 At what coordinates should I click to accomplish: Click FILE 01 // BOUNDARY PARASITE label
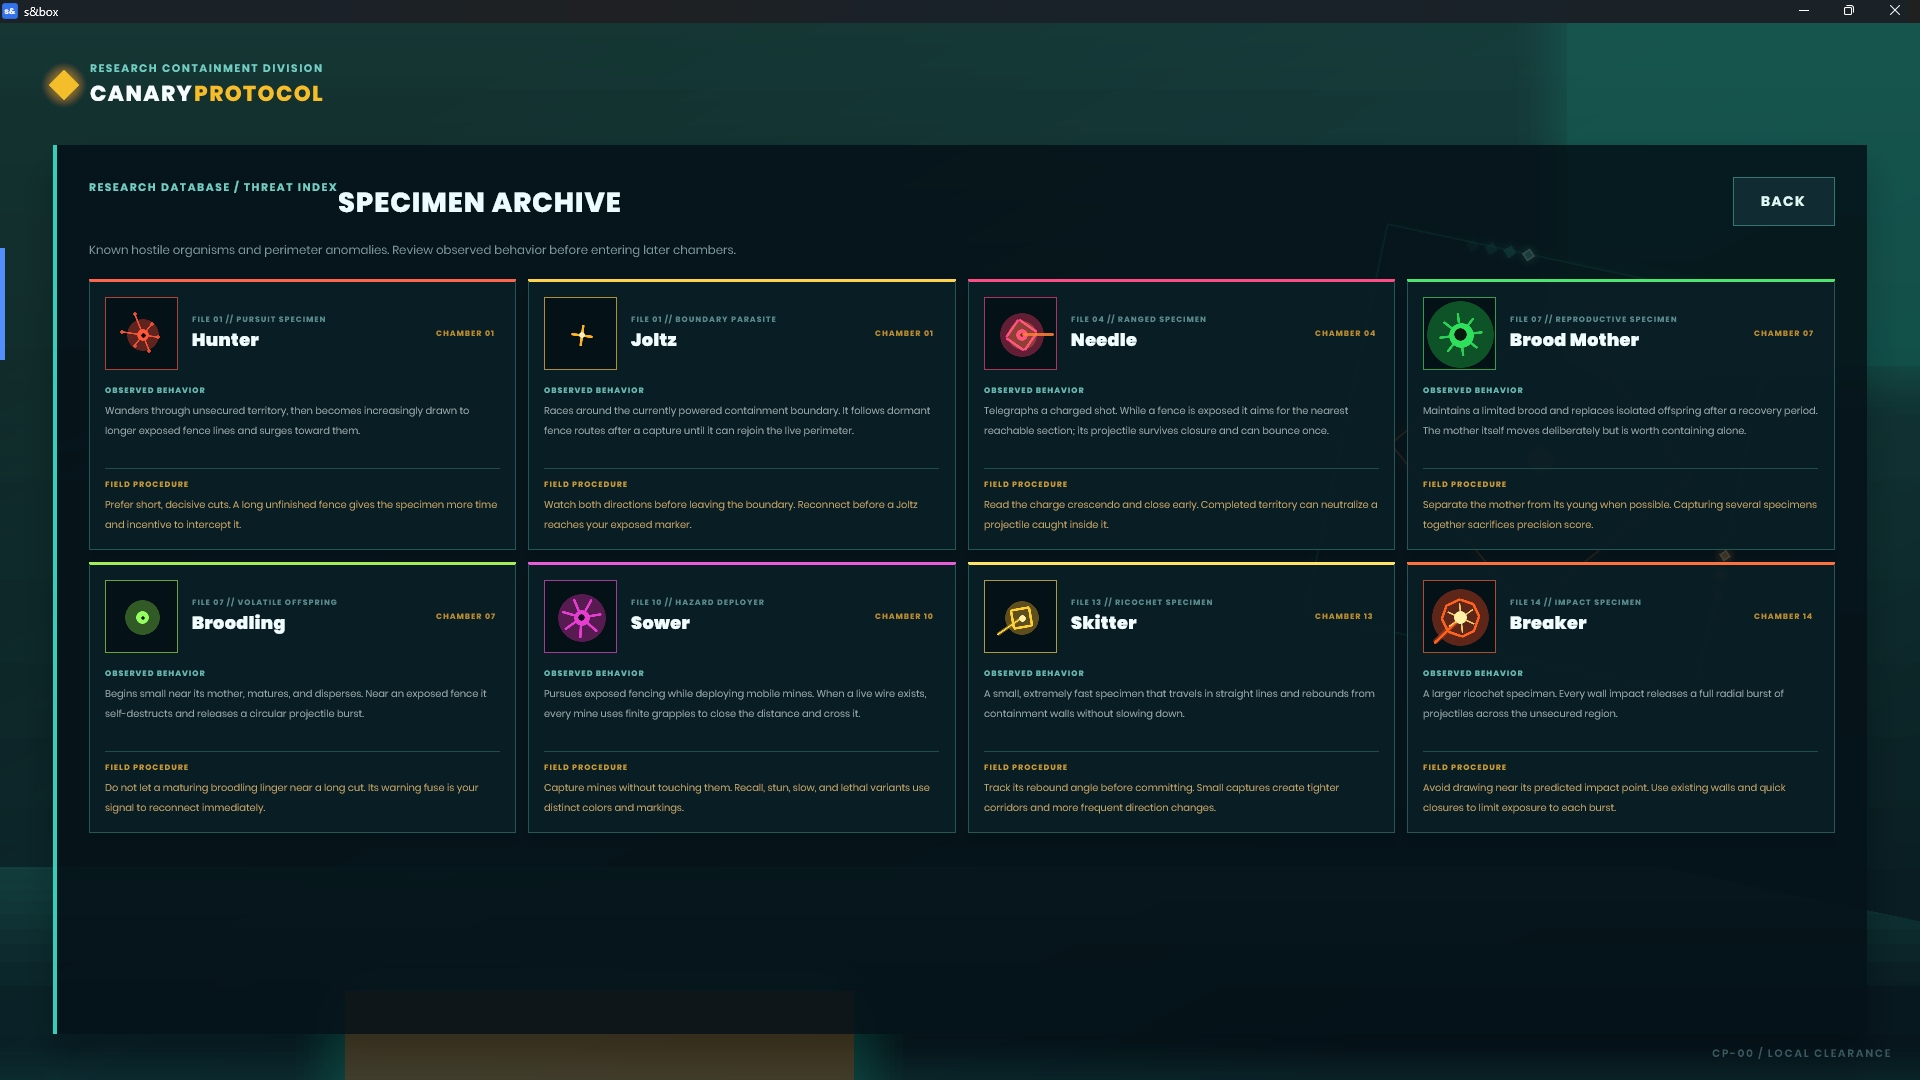[704, 319]
